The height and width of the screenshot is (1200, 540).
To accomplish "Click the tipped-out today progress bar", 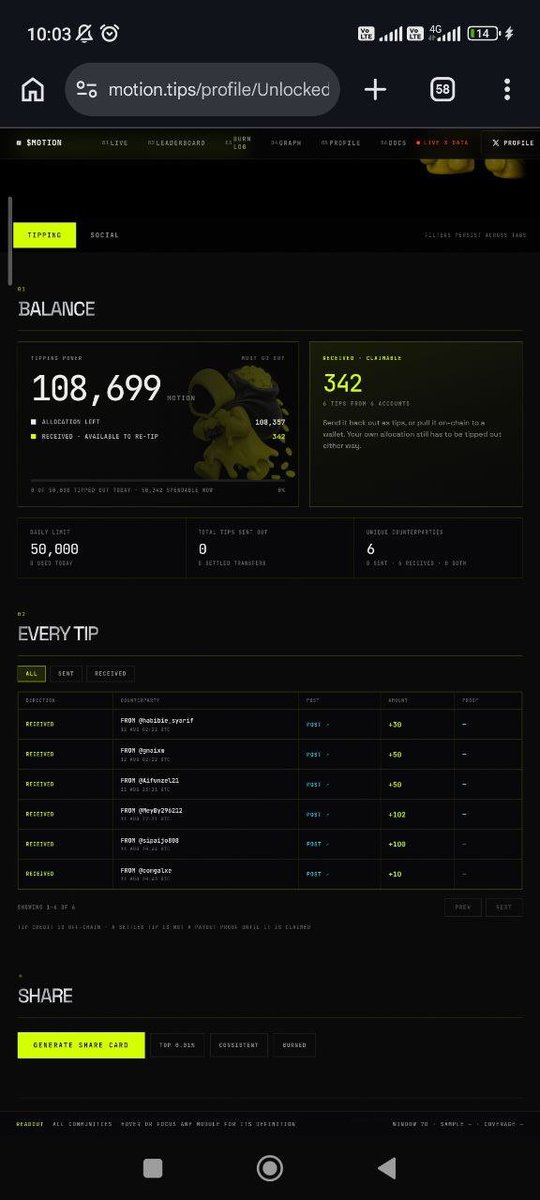I will coord(159,483).
